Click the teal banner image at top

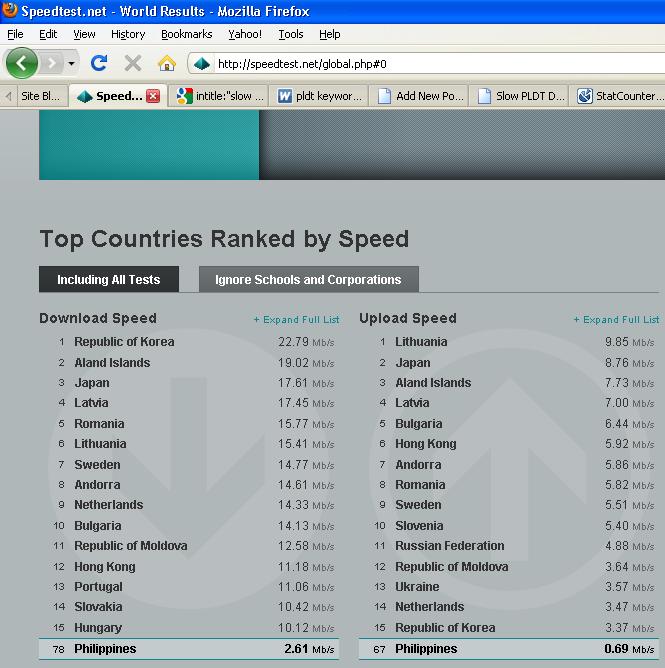coord(149,145)
